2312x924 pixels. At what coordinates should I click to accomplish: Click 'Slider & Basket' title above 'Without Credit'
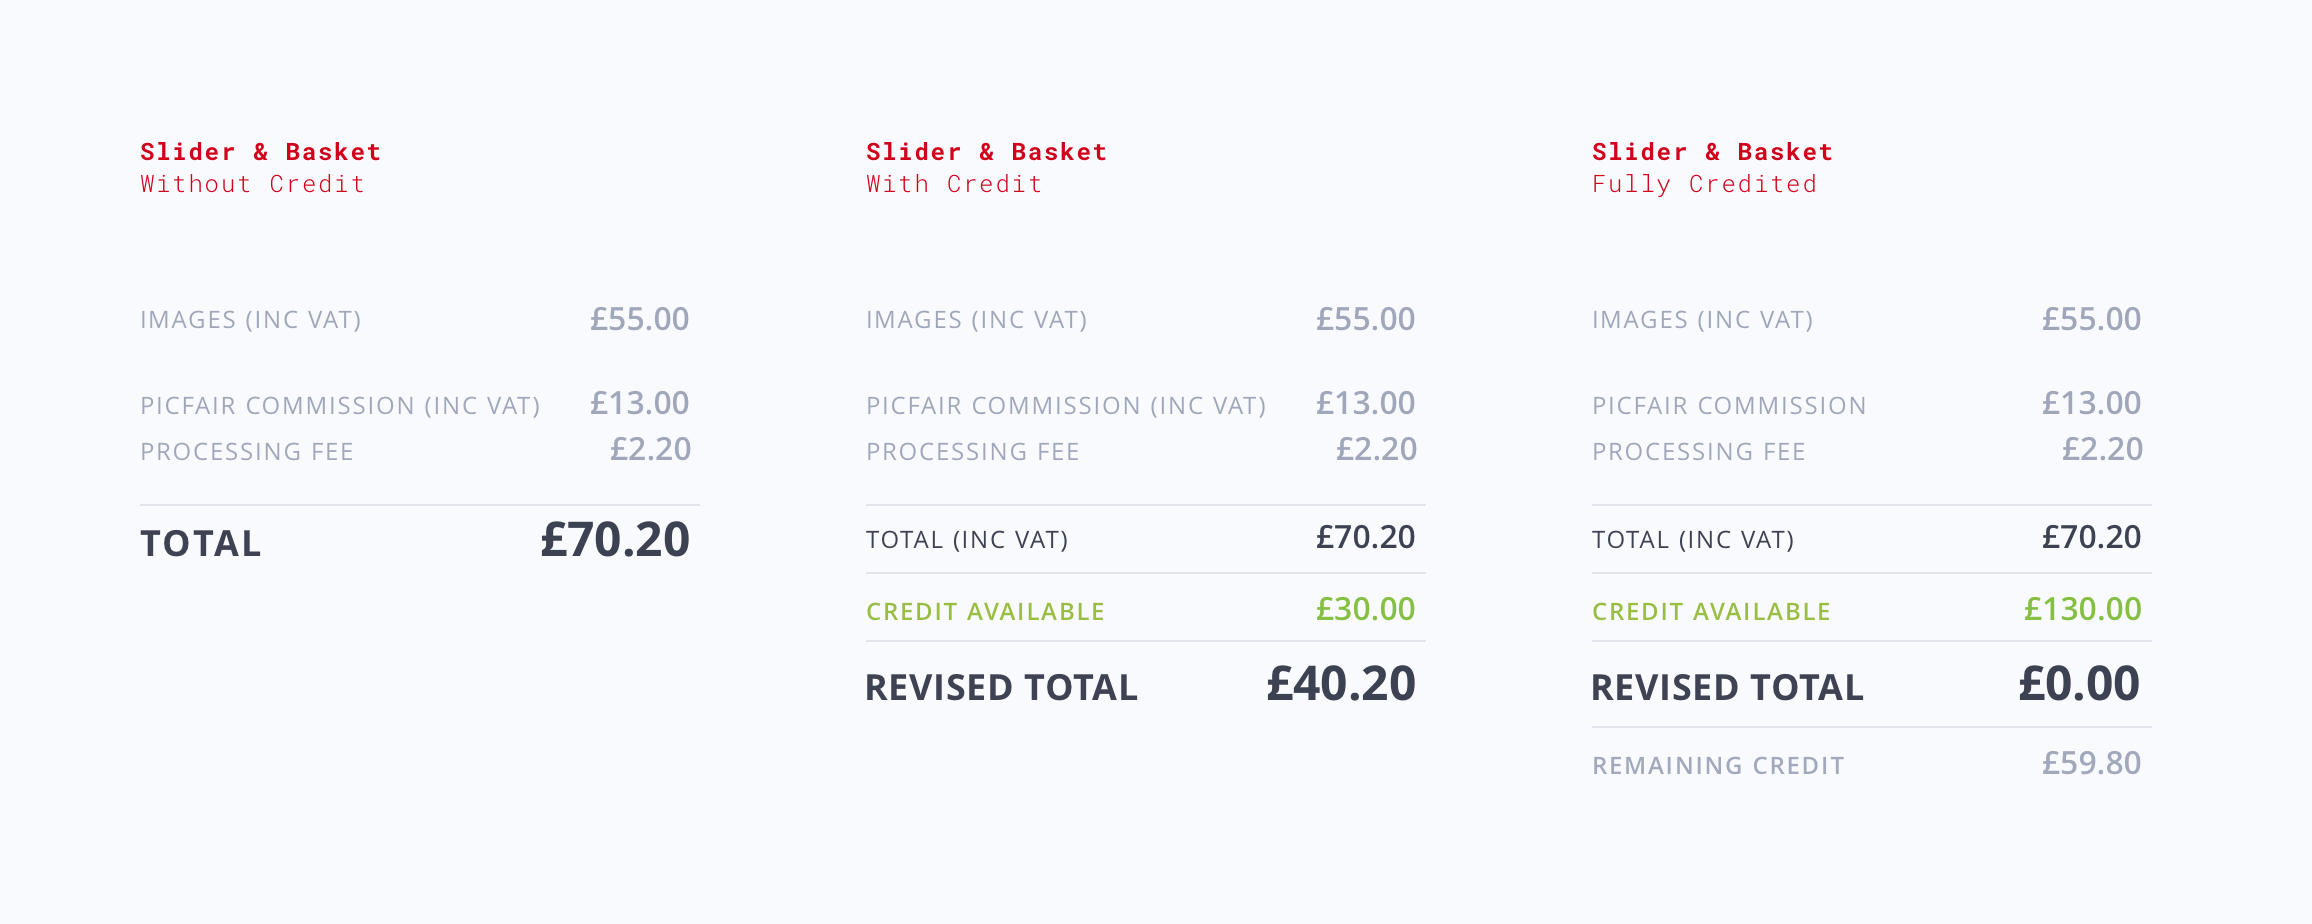[260, 152]
